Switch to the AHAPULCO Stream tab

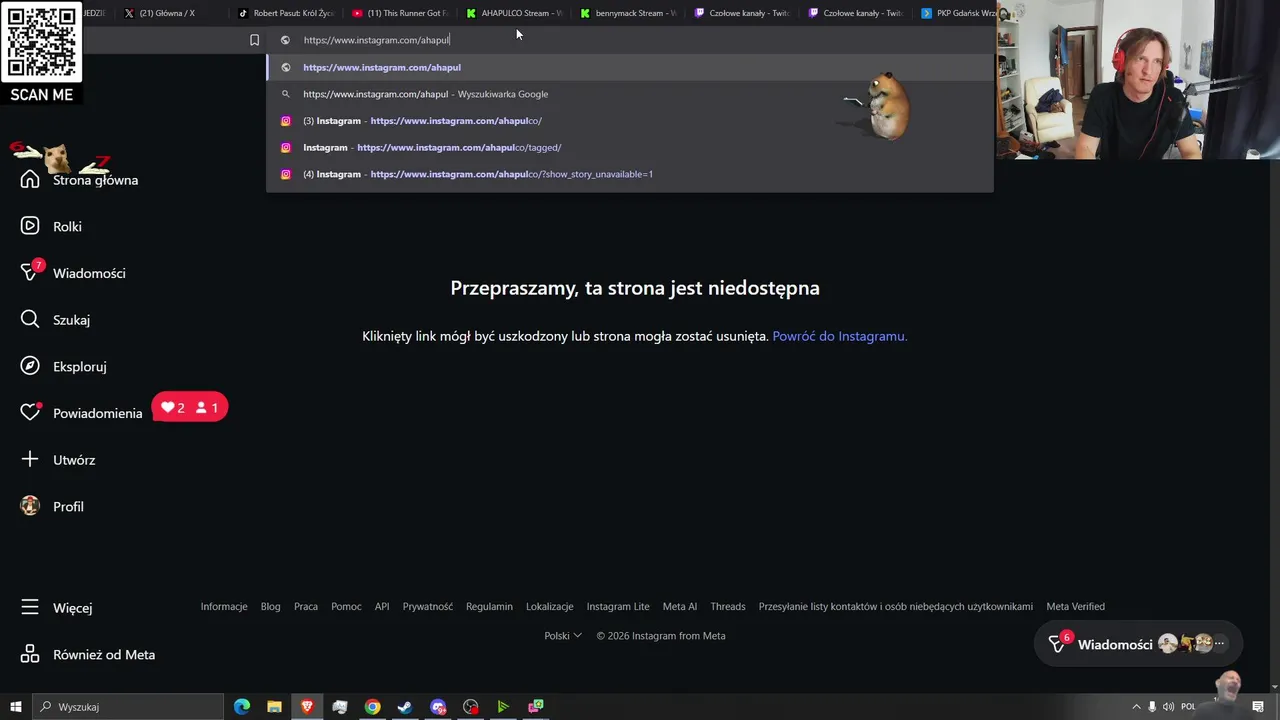pos(514,13)
